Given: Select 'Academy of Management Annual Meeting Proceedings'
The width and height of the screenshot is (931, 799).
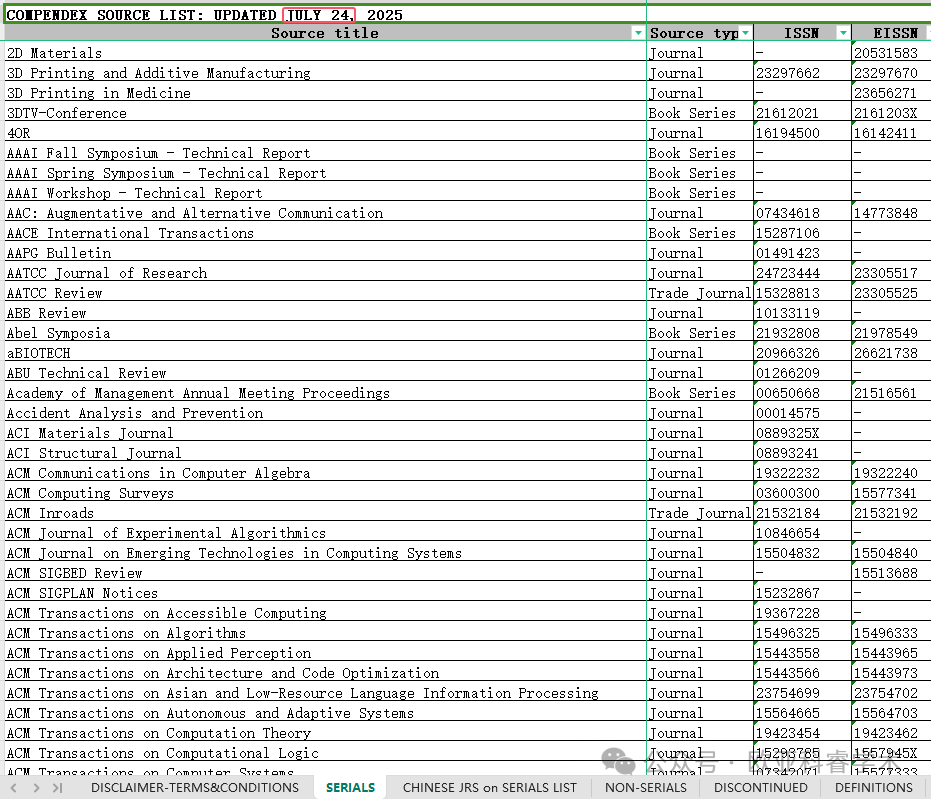Looking at the screenshot, I should pos(325,393).
